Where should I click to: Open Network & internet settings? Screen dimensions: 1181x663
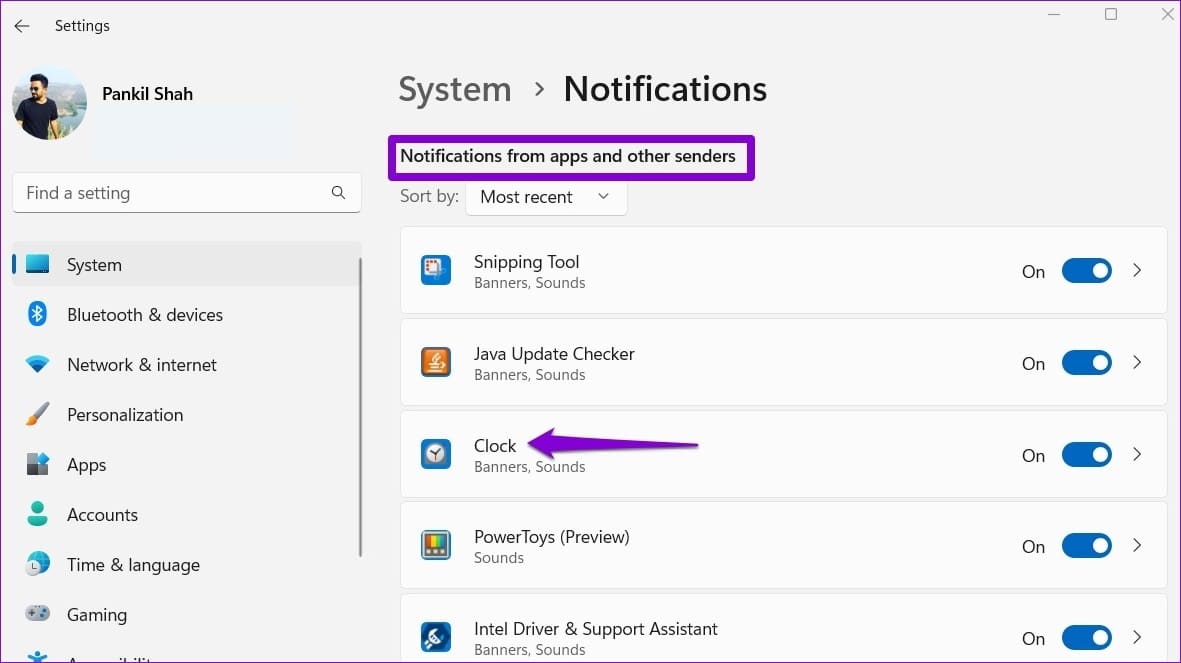click(141, 365)
